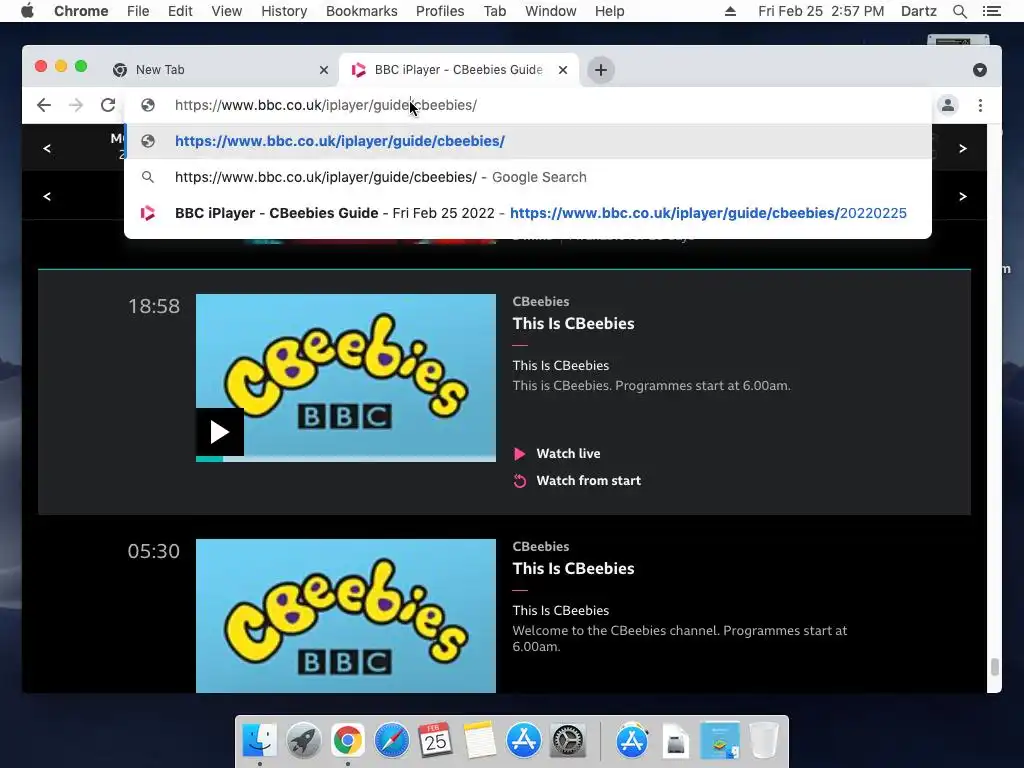Click the pink Watch live play icon
Screen dimensions: 1024x768
tap(520, 454)
